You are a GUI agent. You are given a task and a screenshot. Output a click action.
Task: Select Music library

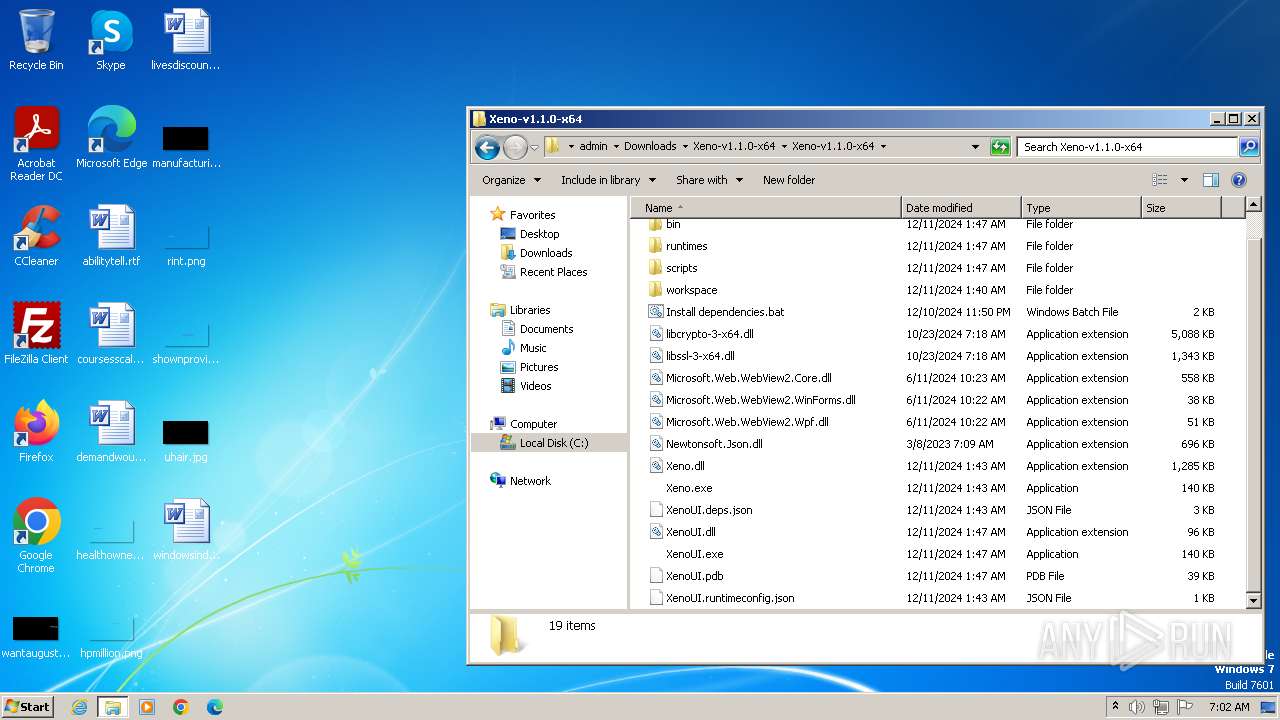(533, 348)
